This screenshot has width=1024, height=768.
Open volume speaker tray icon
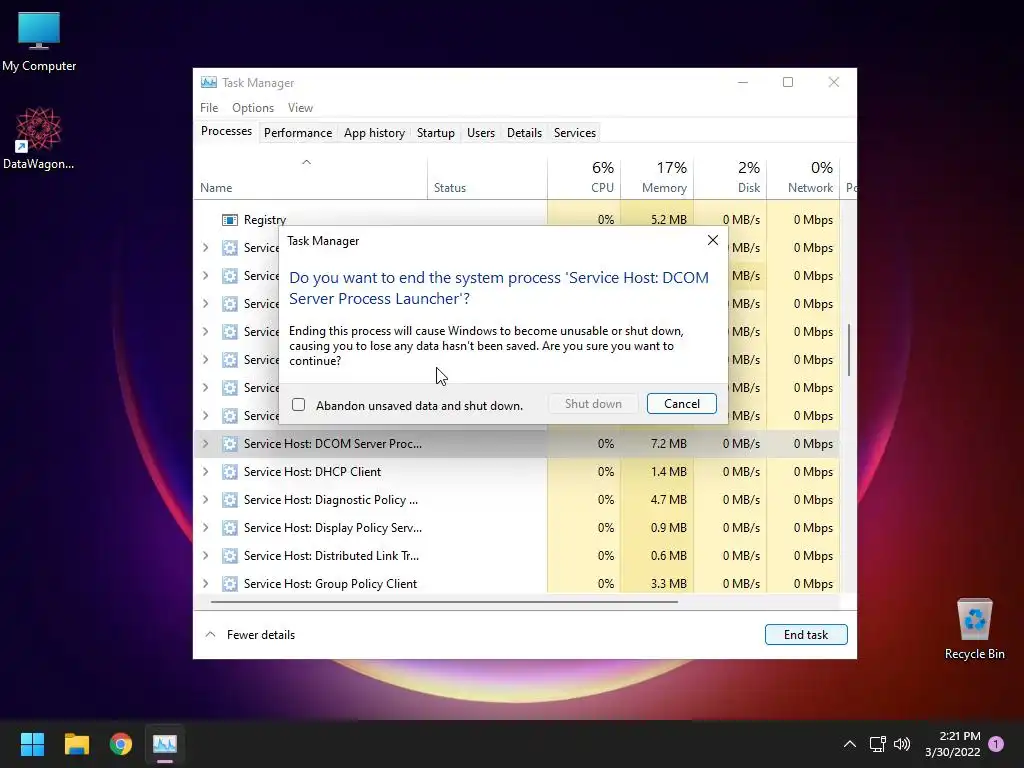coord(902,744)
